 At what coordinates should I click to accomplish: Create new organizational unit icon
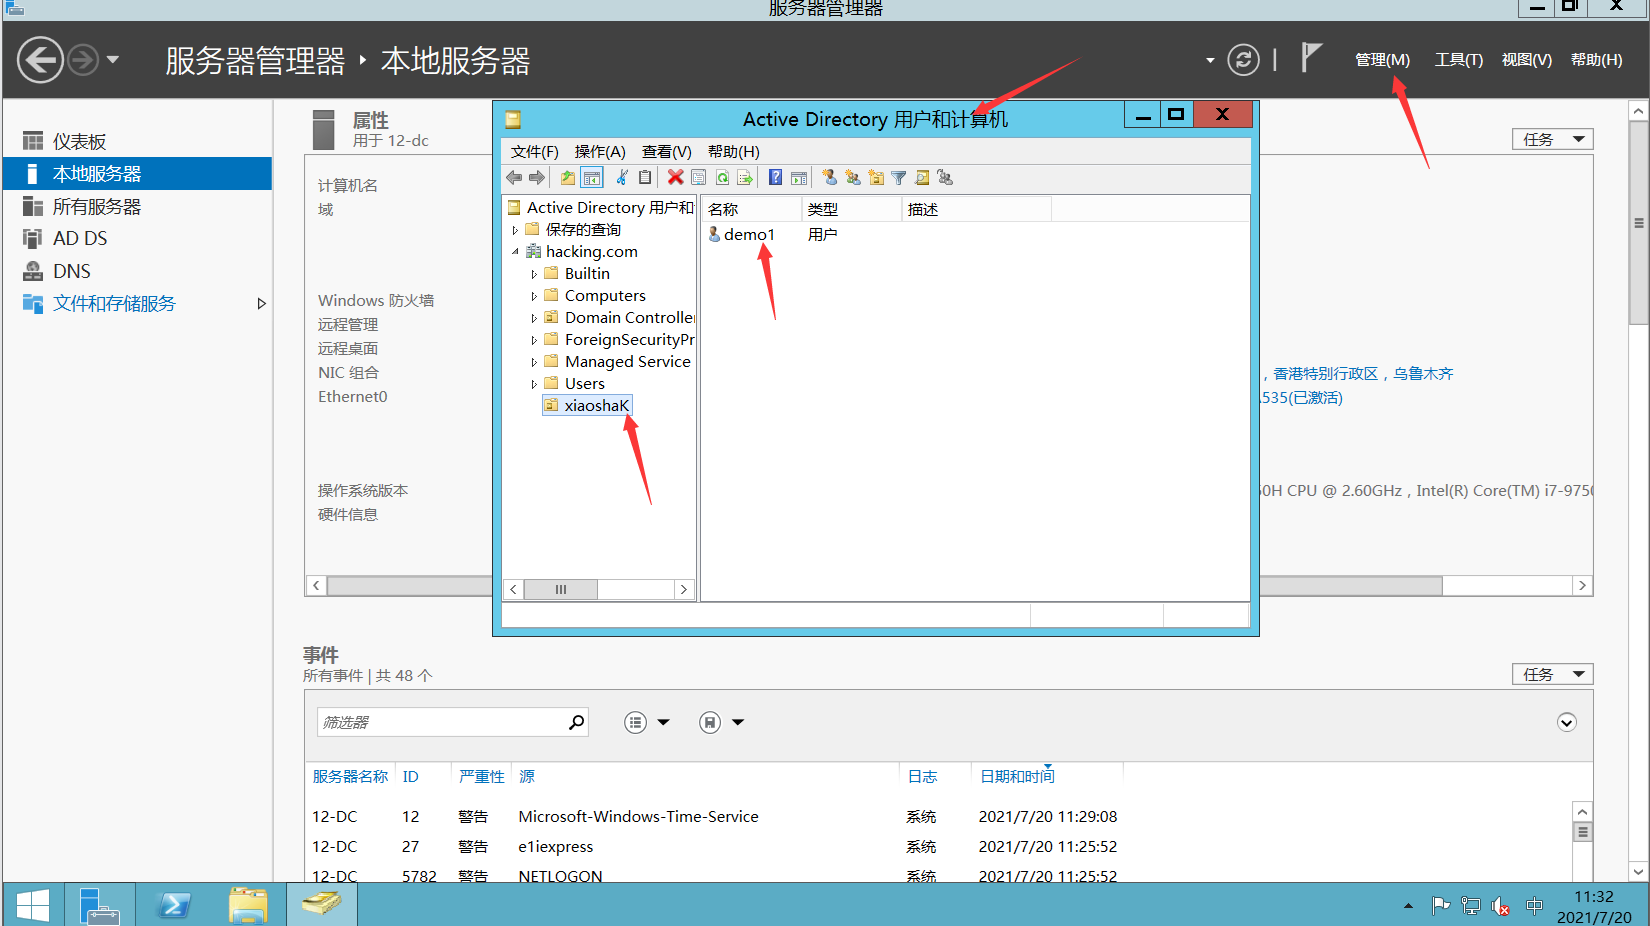pyautogui.click(x=876, y=178)
